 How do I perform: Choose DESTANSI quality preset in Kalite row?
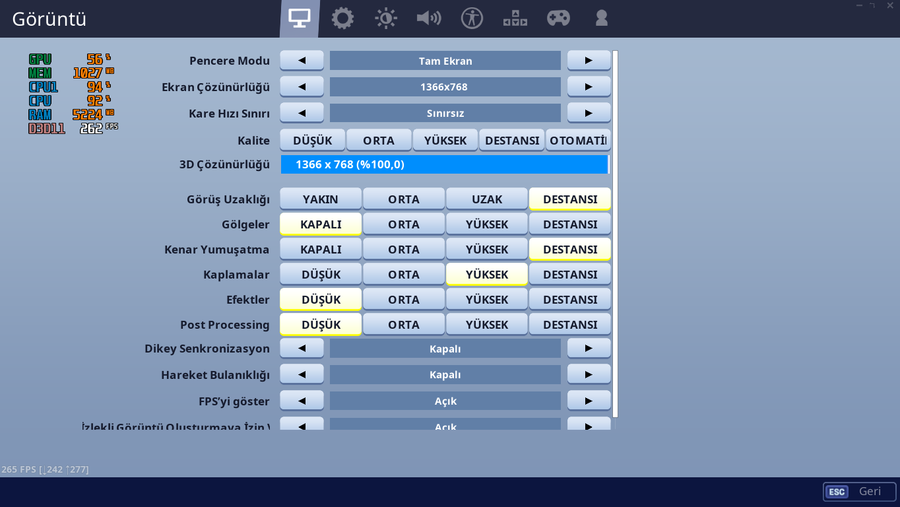pyautogui.click(x=512, y=140)
